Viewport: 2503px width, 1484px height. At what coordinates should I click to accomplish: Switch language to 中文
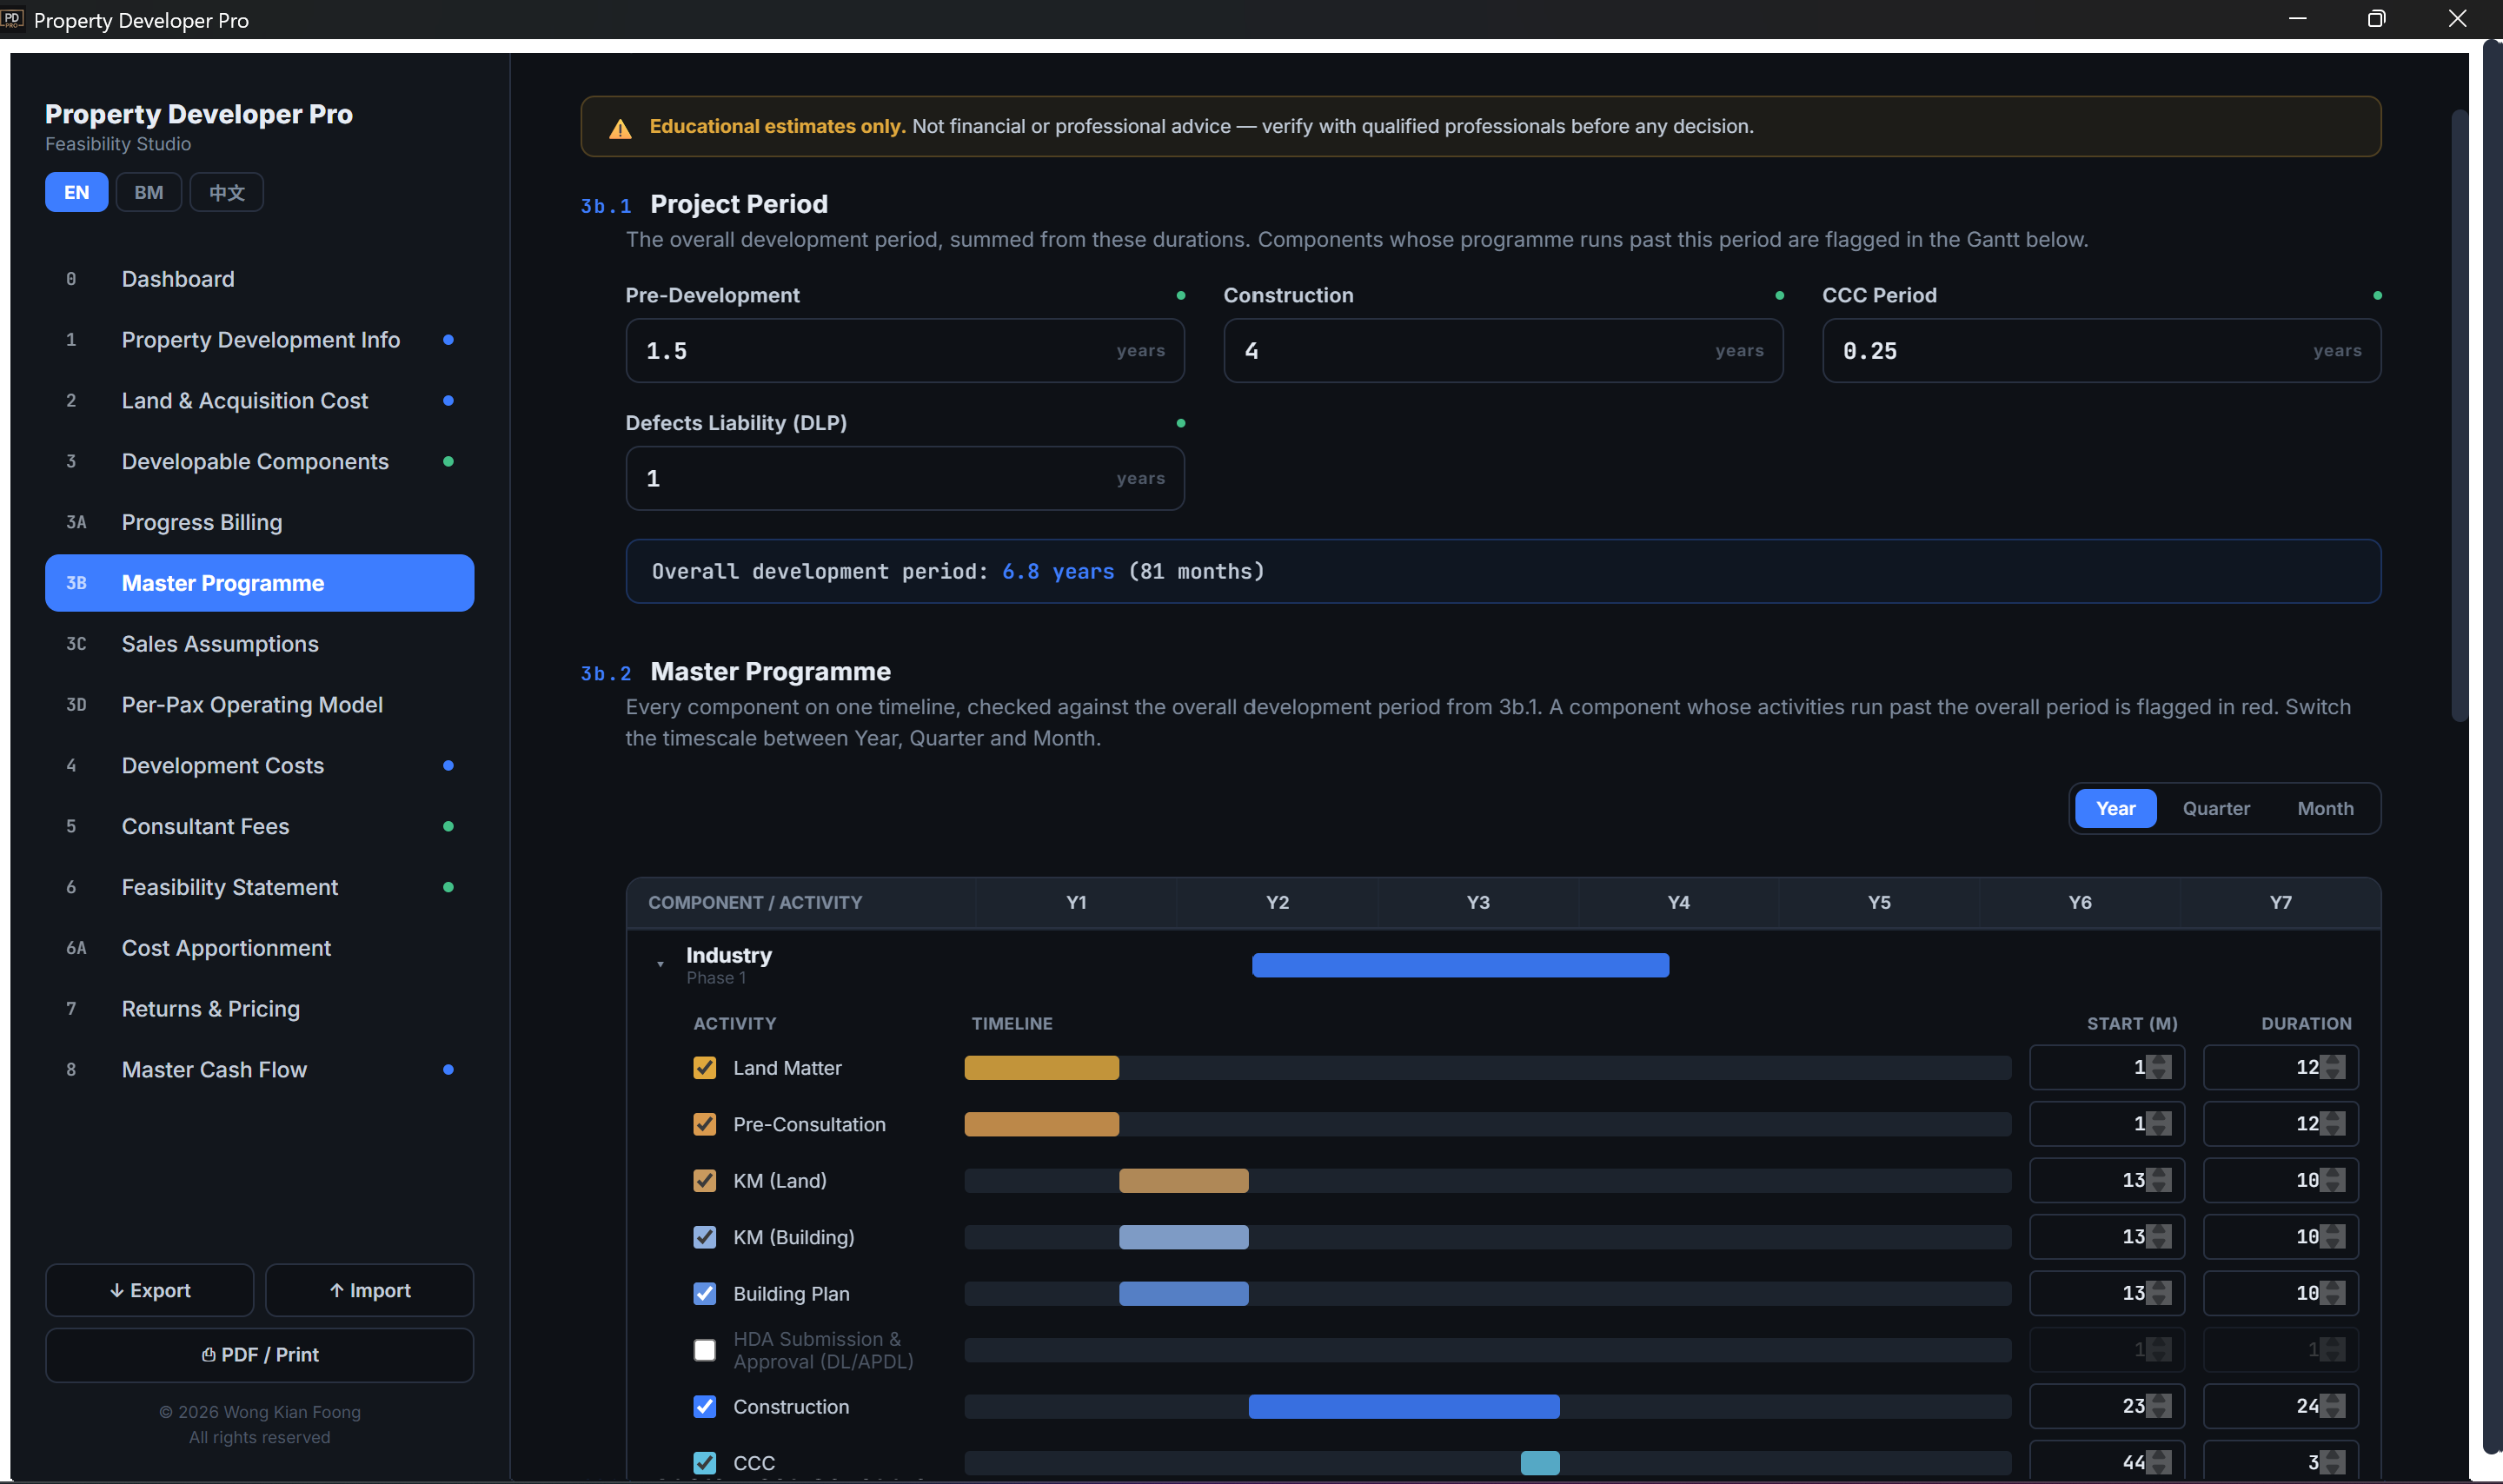(x=227, y=192)
